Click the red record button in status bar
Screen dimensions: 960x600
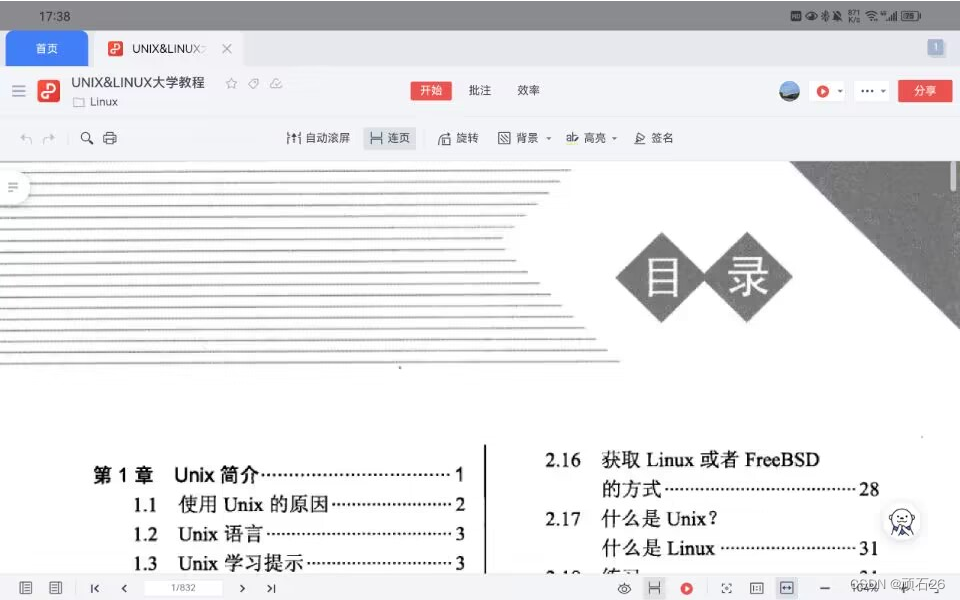(x=687, y=589)
